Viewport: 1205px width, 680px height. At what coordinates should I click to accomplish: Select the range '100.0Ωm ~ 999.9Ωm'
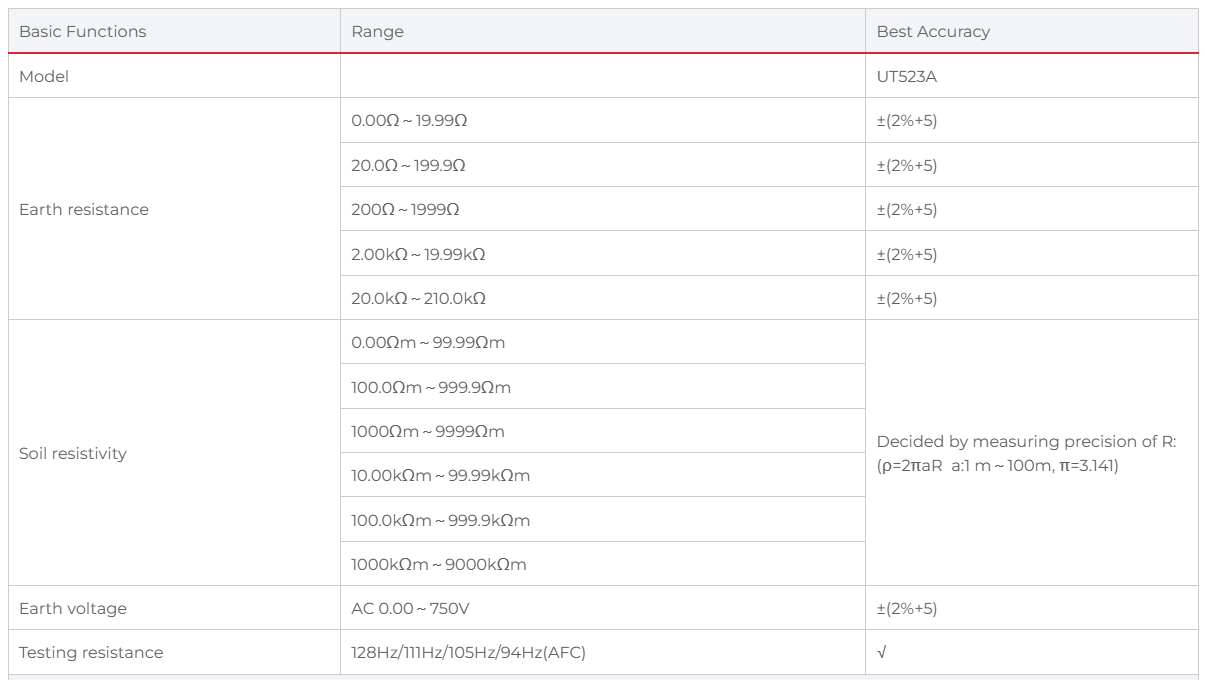coord(431,387)
